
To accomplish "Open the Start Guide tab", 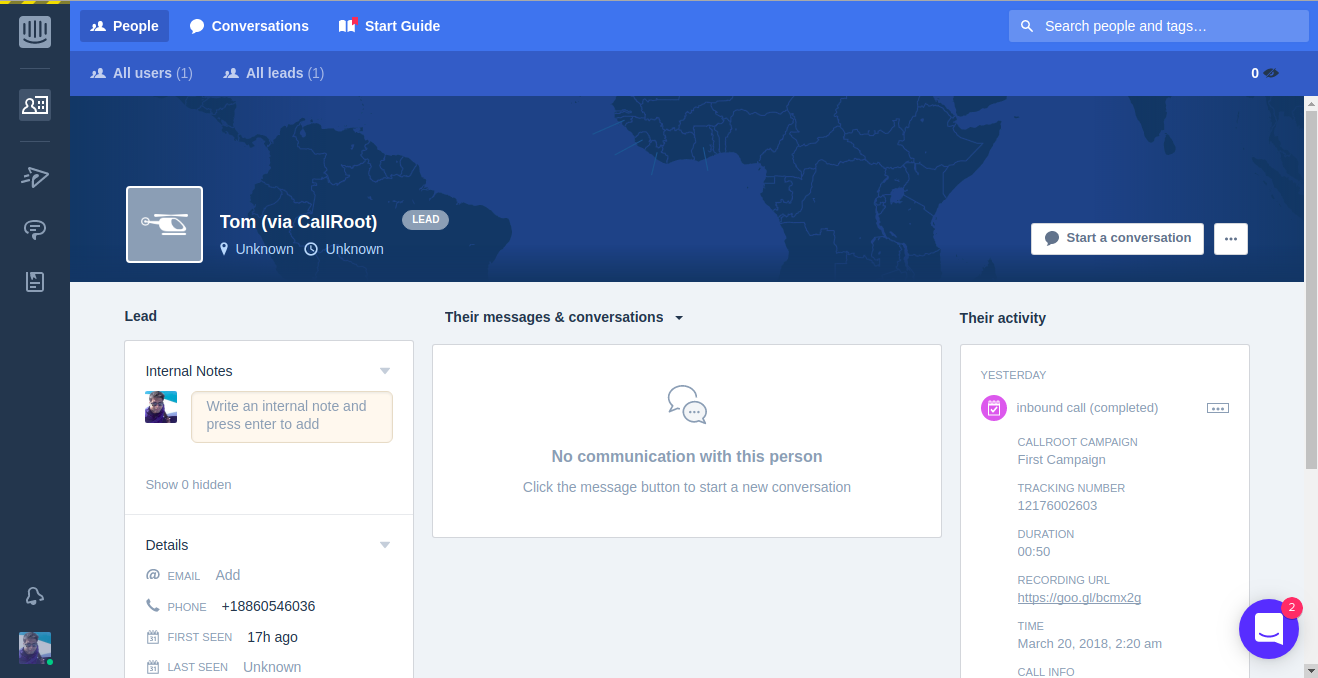I will [x=390, y=26].
